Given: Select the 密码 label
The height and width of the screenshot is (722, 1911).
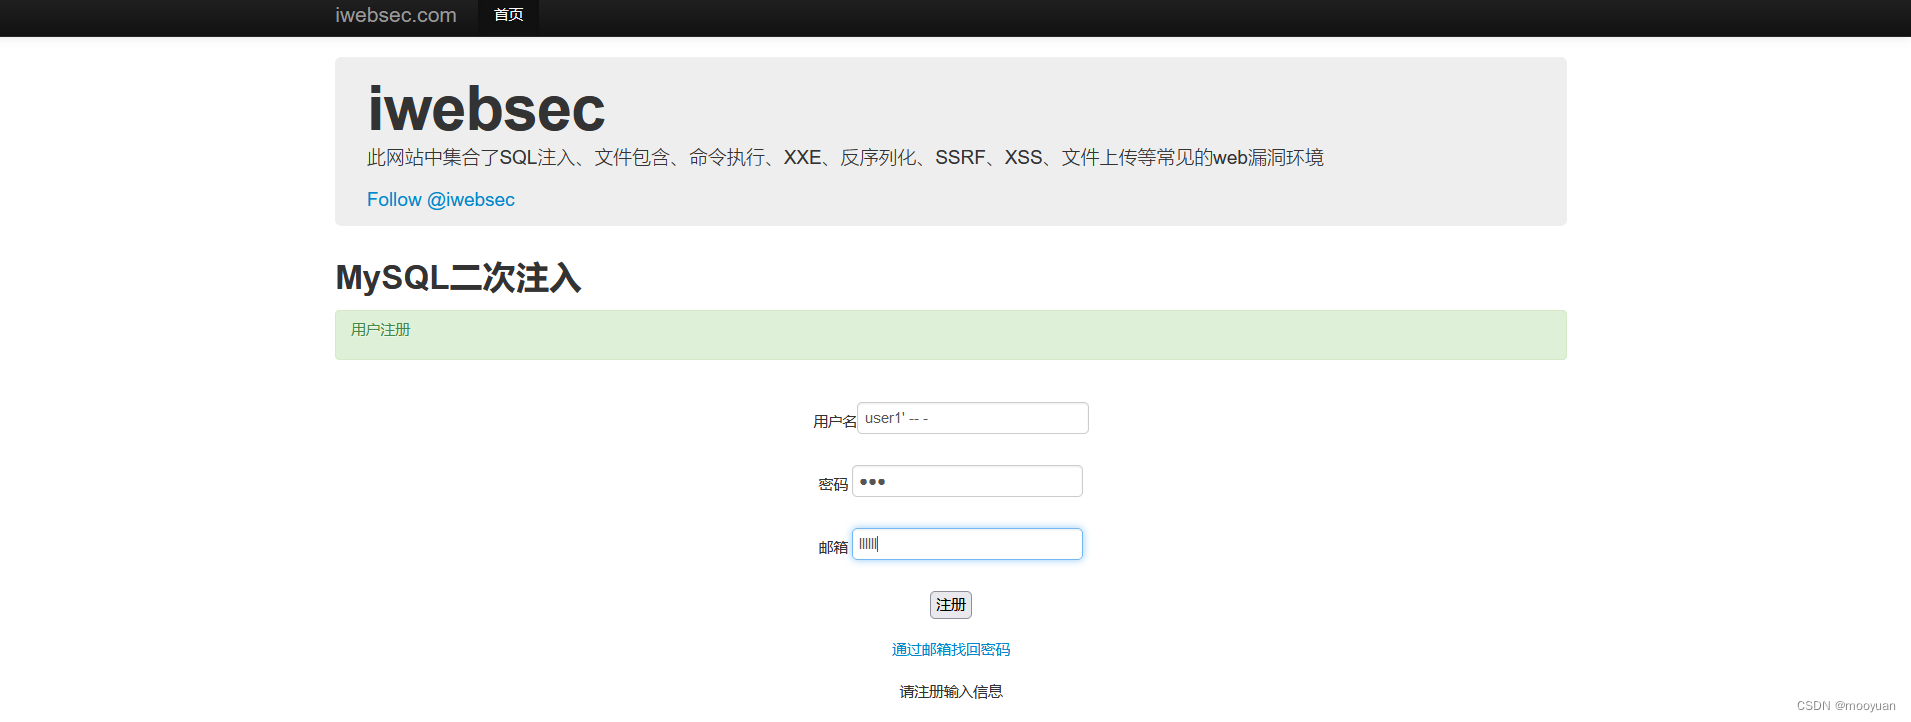Looking at the screenshot, I should (833, 485).
